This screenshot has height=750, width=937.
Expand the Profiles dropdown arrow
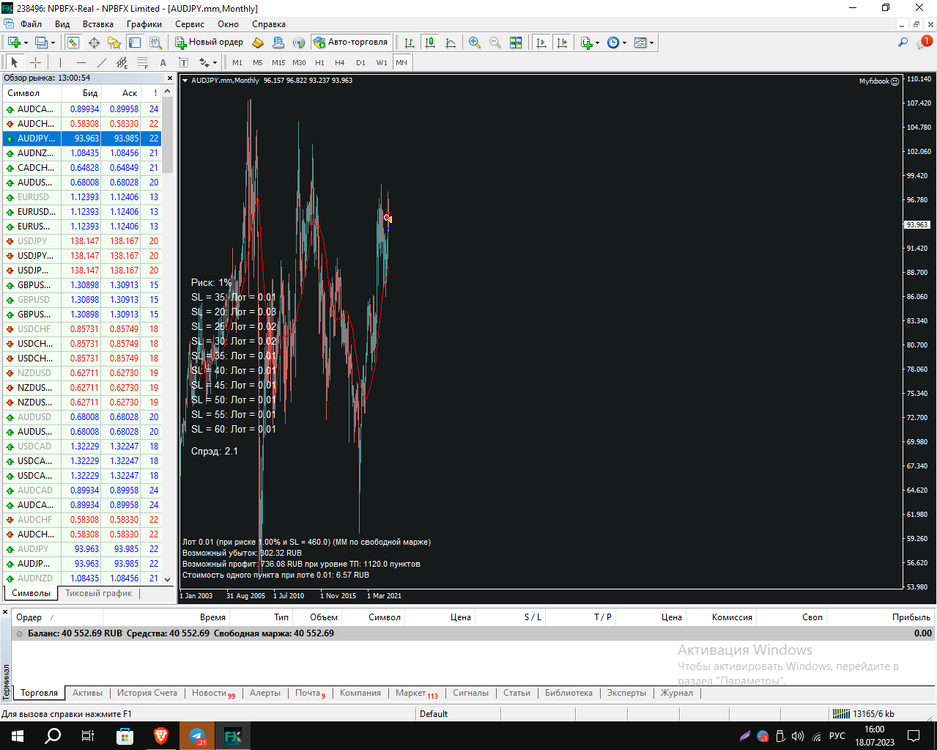click(x=53, y=42)
